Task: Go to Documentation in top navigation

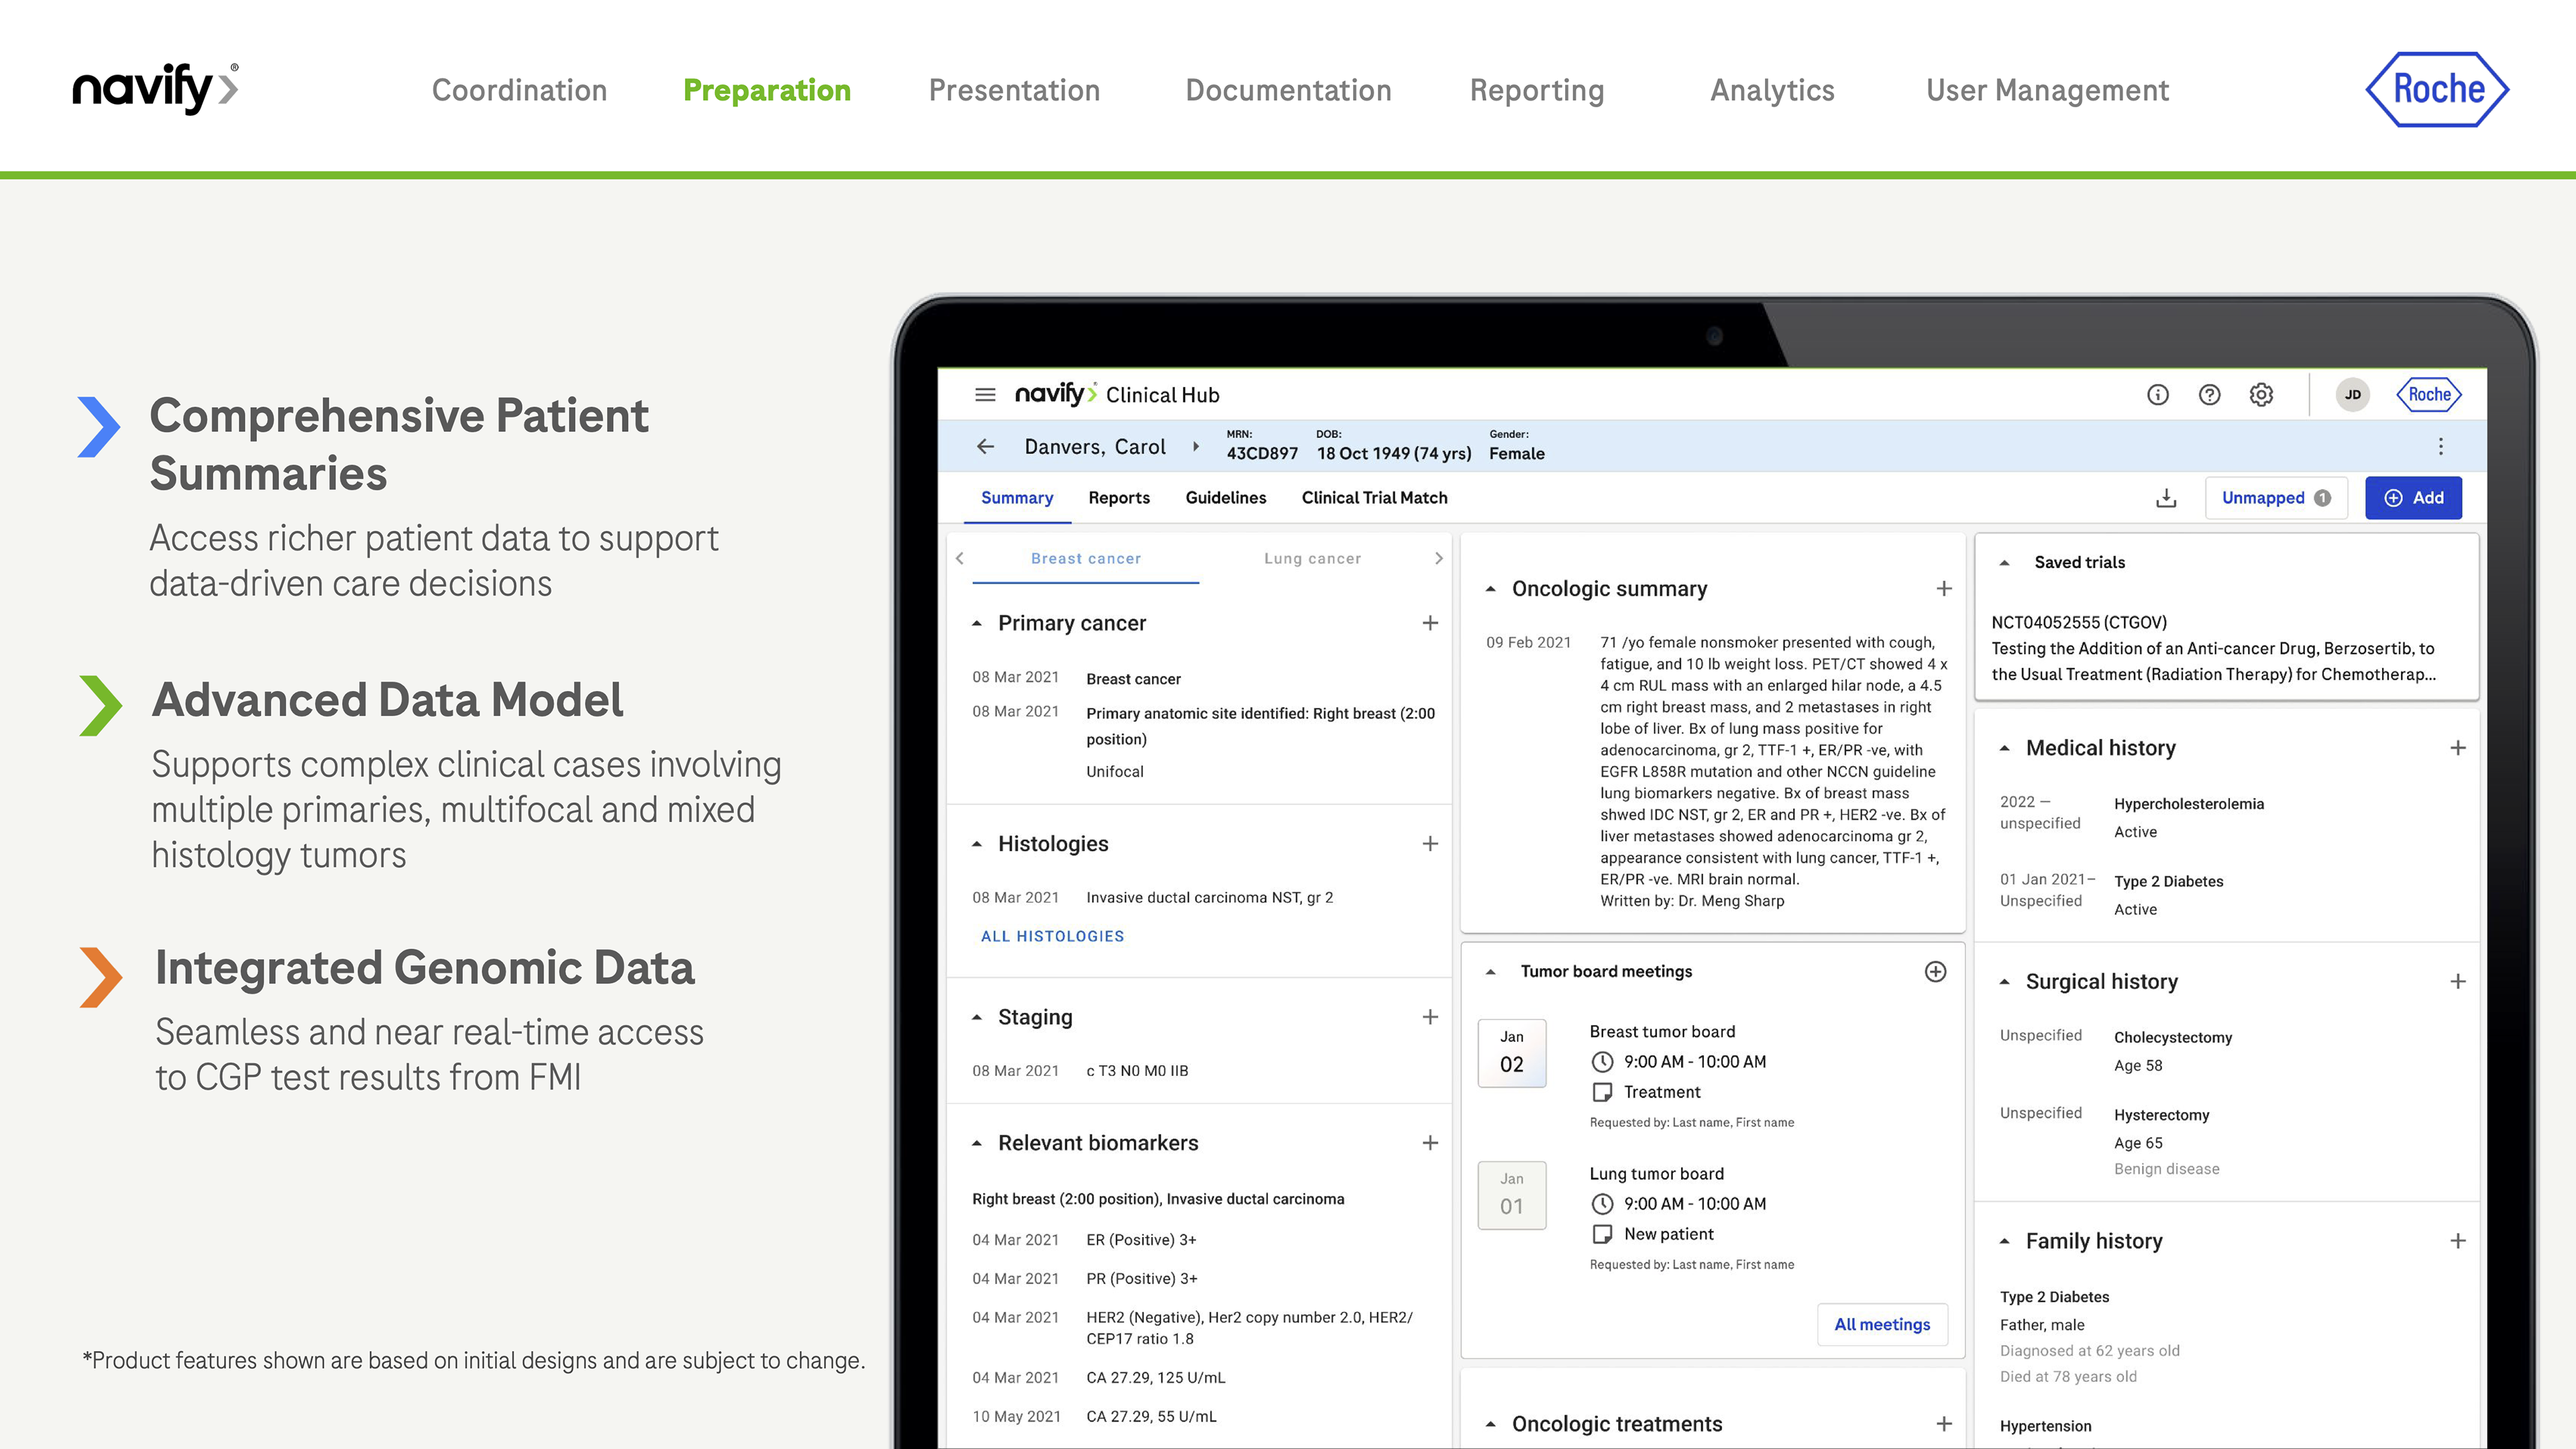Action: [x=1288, y=90]
